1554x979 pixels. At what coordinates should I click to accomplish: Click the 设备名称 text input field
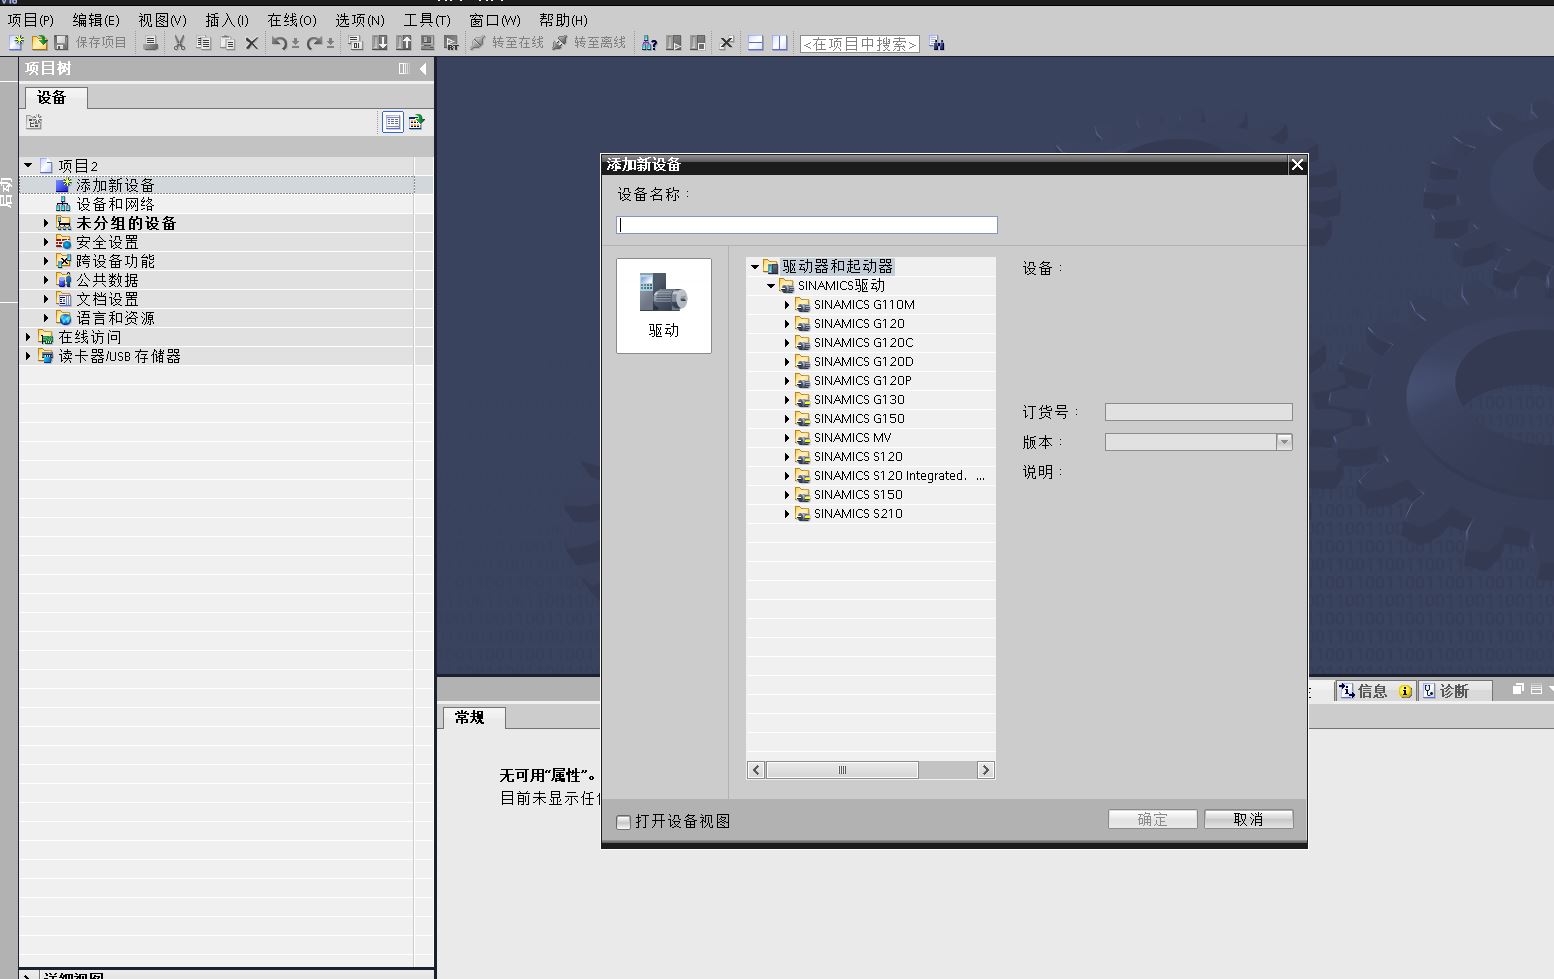coord(807,225)
